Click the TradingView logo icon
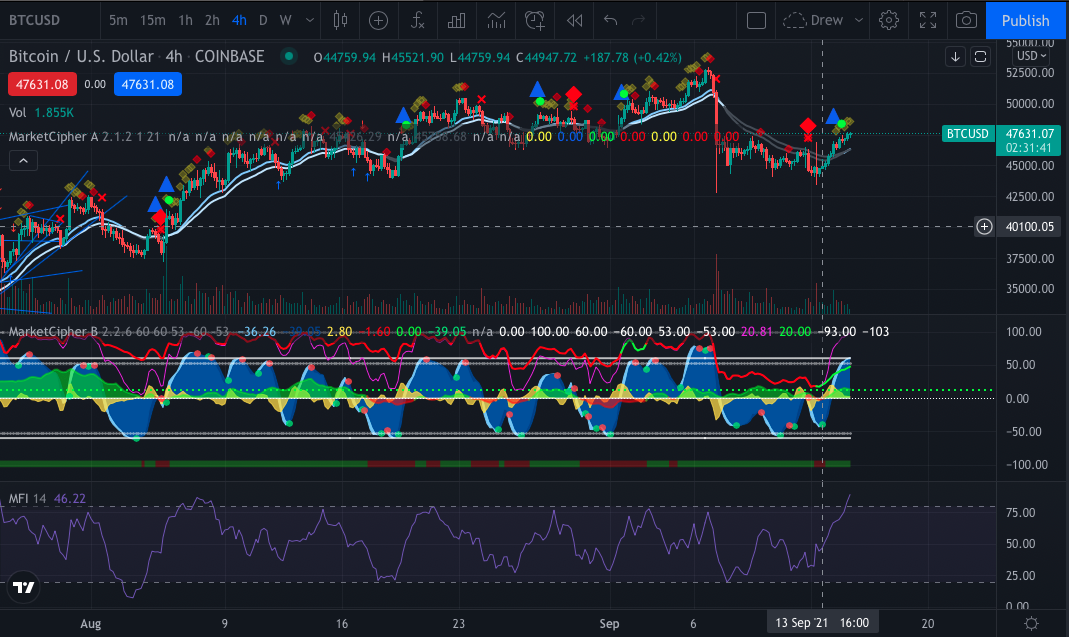Screen dimensions: 1069x637 pos(24,587)
